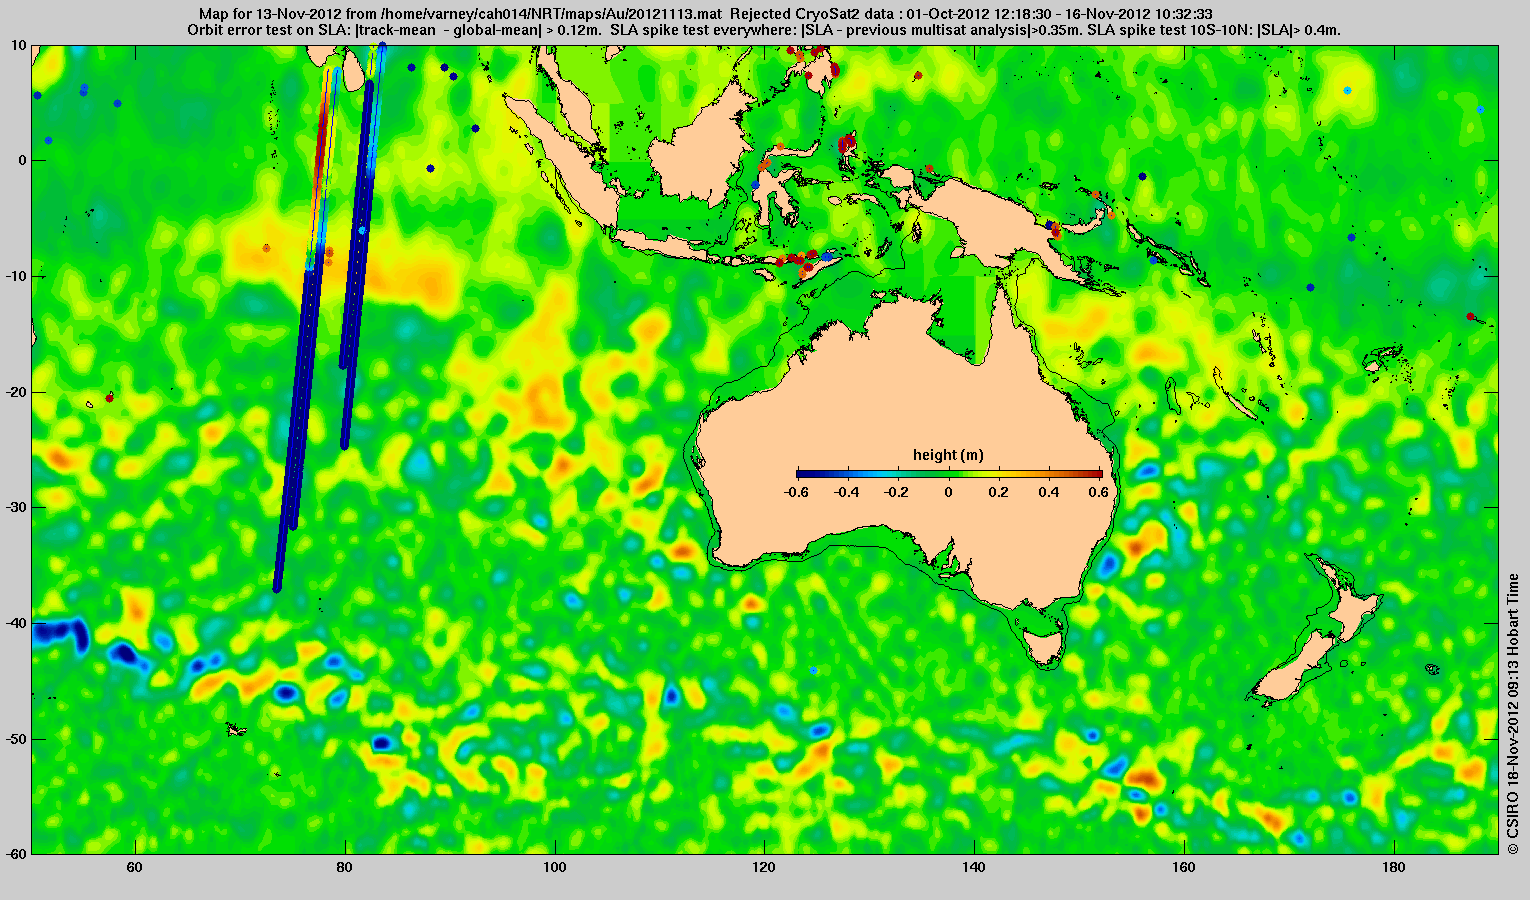Click longitude axis label '140'
1530x900 pixels.
974,867
